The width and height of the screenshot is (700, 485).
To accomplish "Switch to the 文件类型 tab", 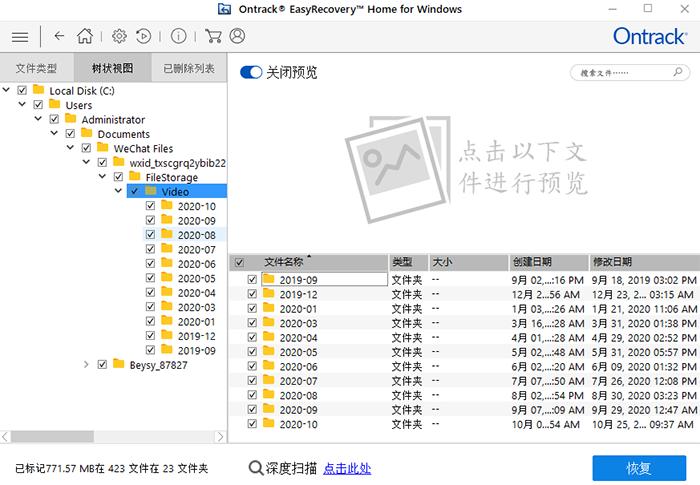I will pos(37,69).
